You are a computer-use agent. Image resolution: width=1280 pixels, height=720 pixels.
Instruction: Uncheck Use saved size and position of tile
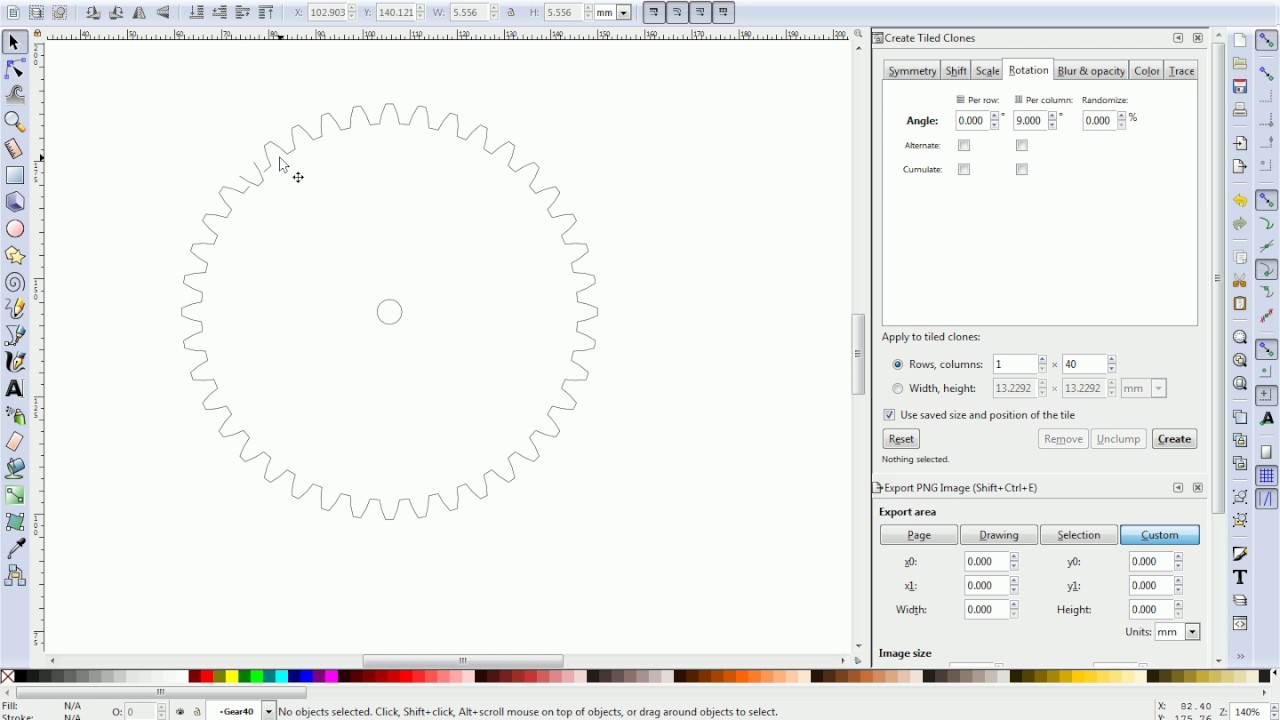[x=889, y=415]
